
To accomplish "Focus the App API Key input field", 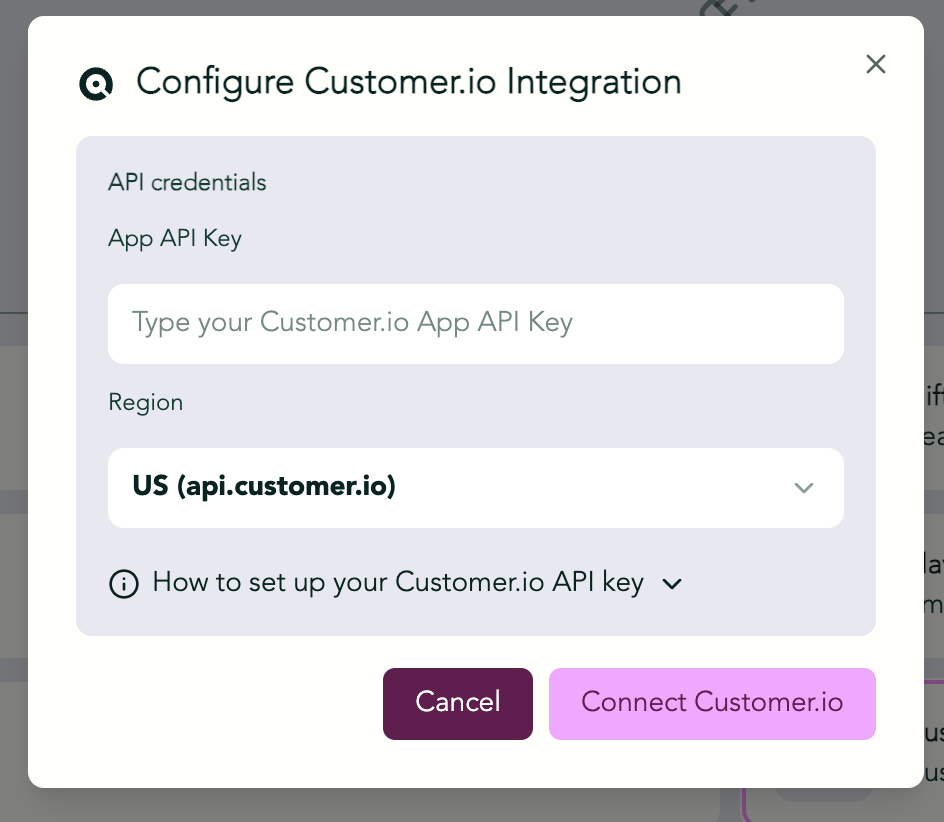I will pos(476,323).
